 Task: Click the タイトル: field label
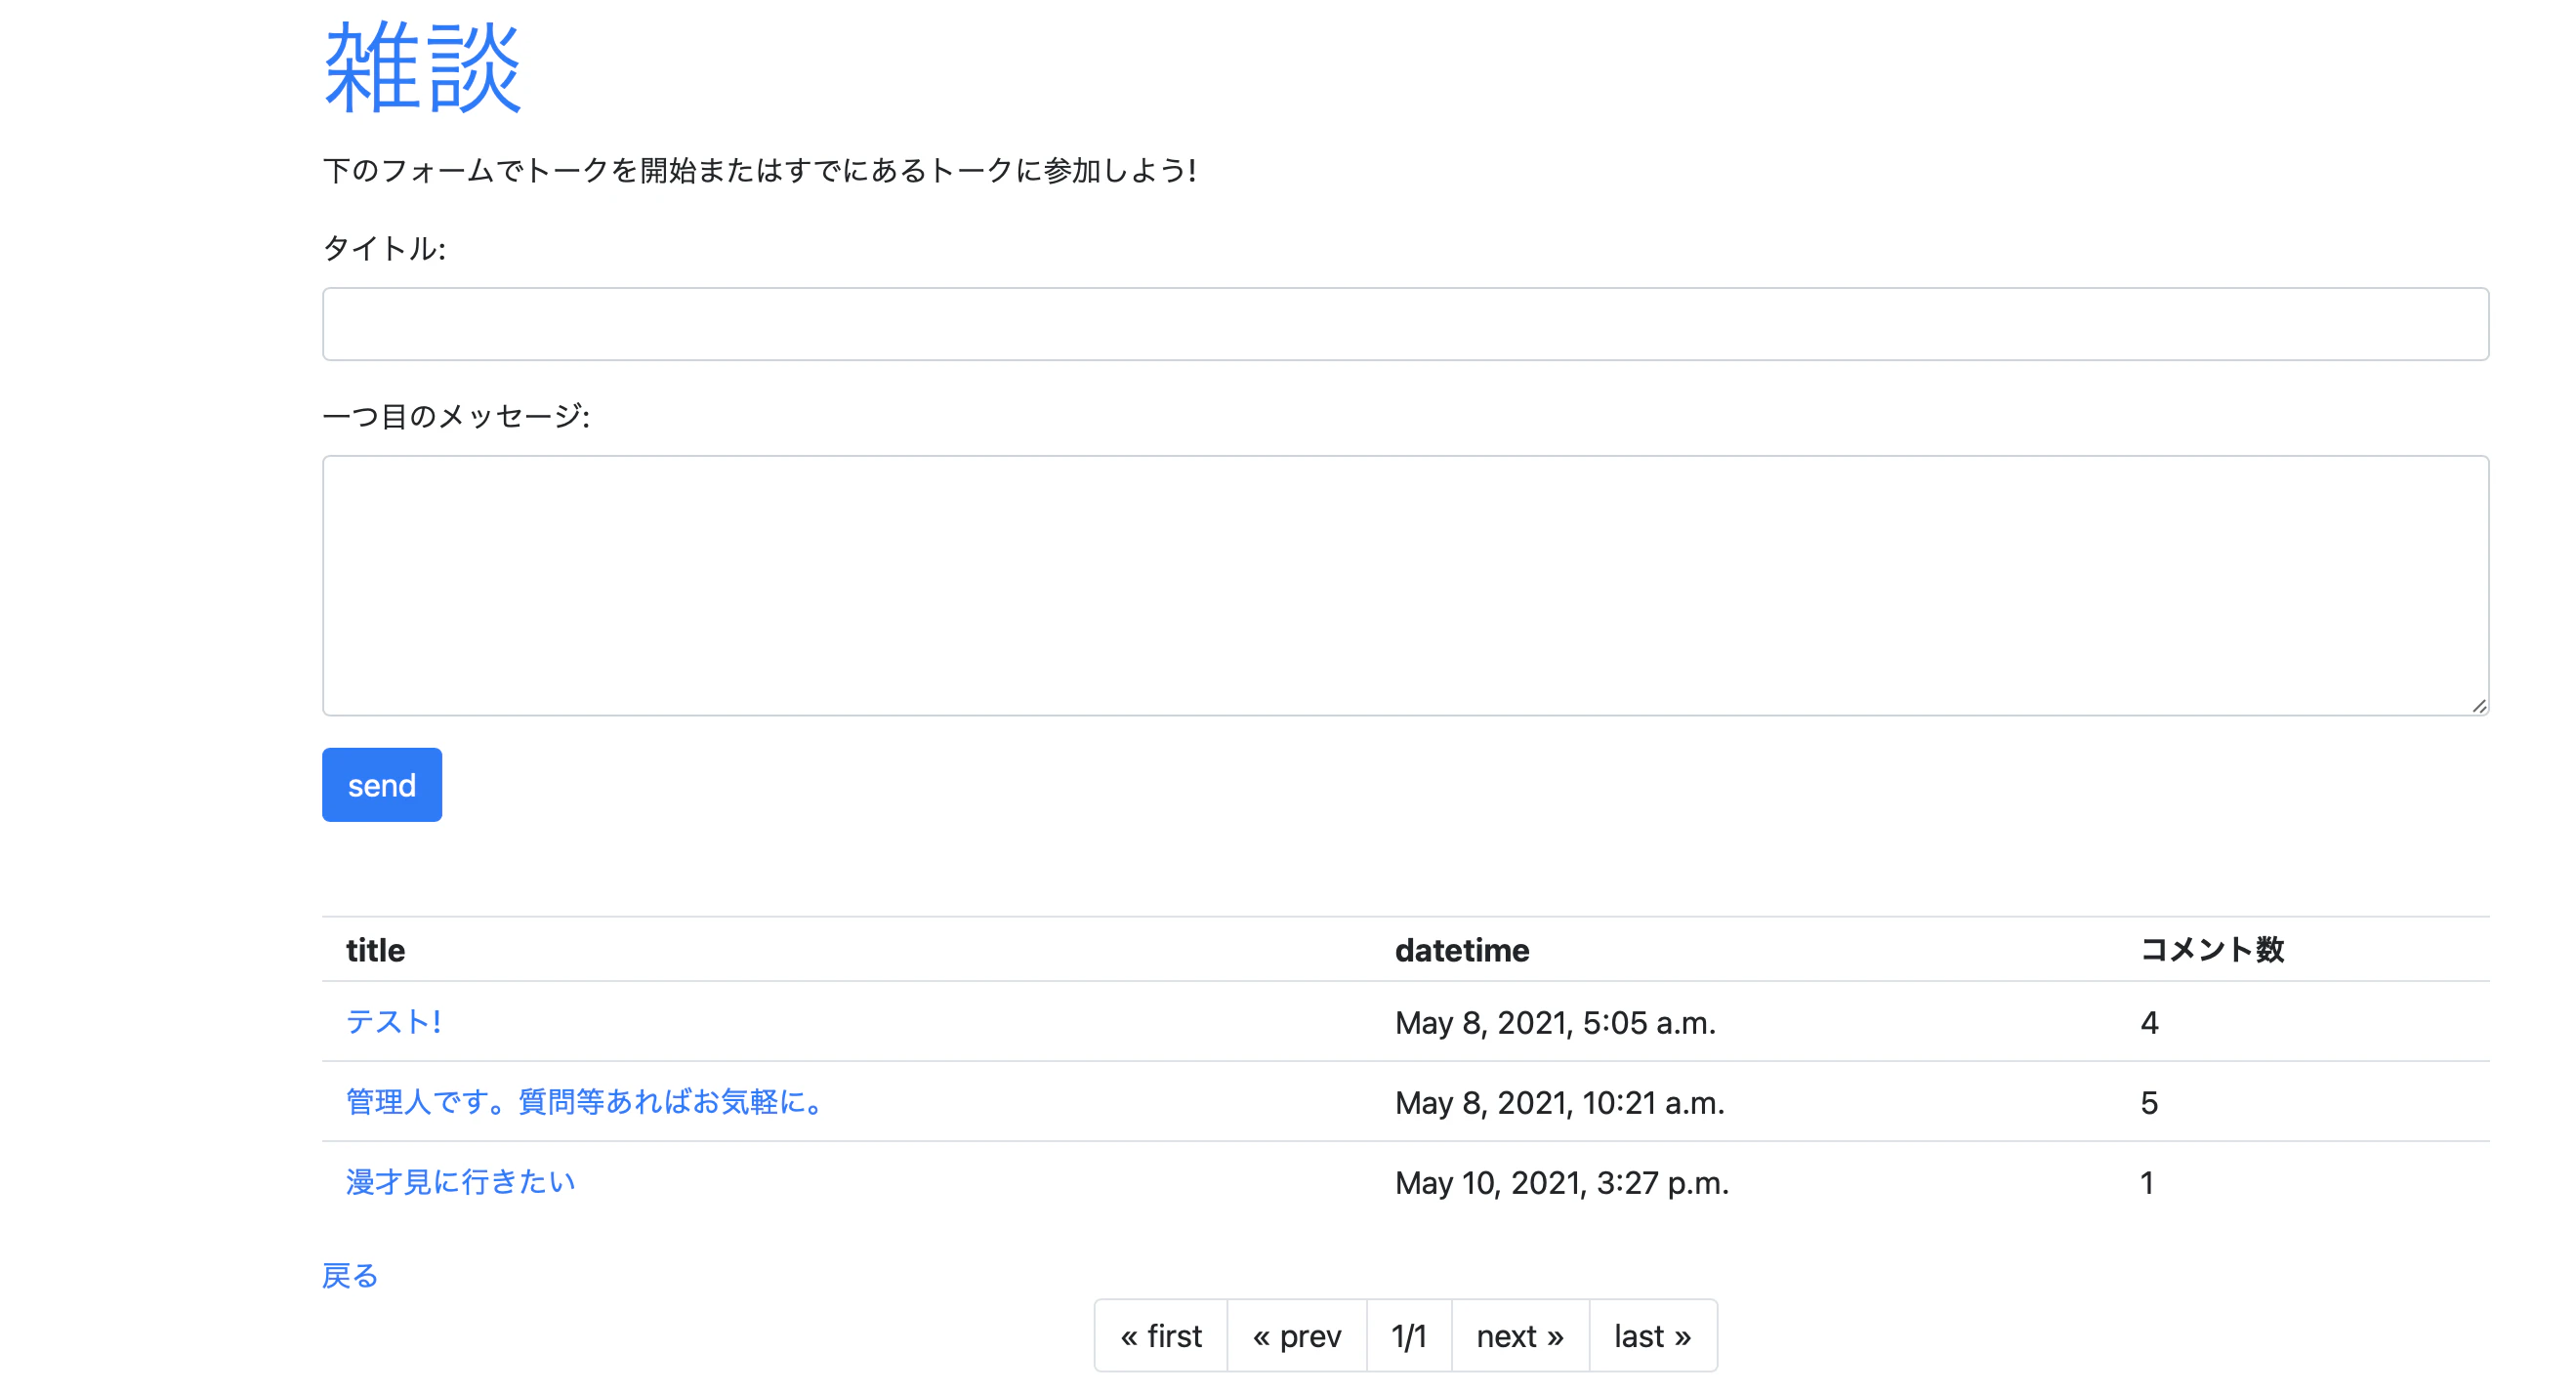(384, 248)
